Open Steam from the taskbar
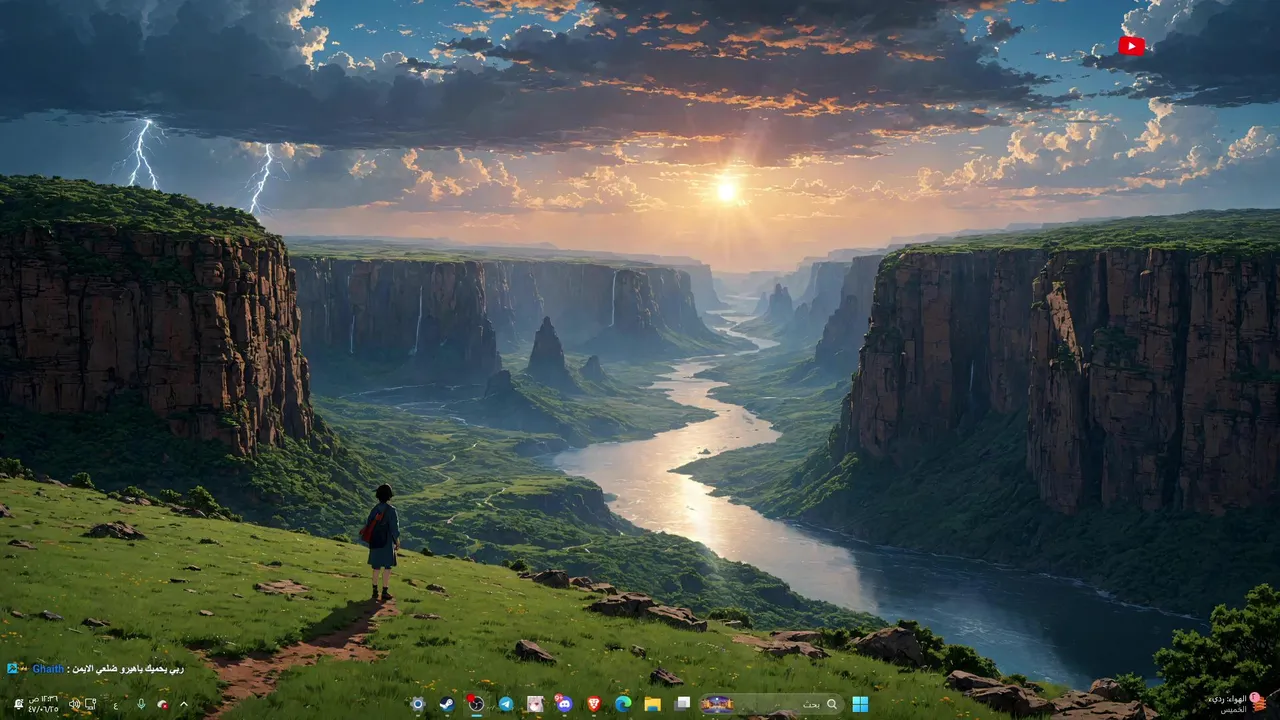Viewport: 1280px width, 720px height. 447,704
